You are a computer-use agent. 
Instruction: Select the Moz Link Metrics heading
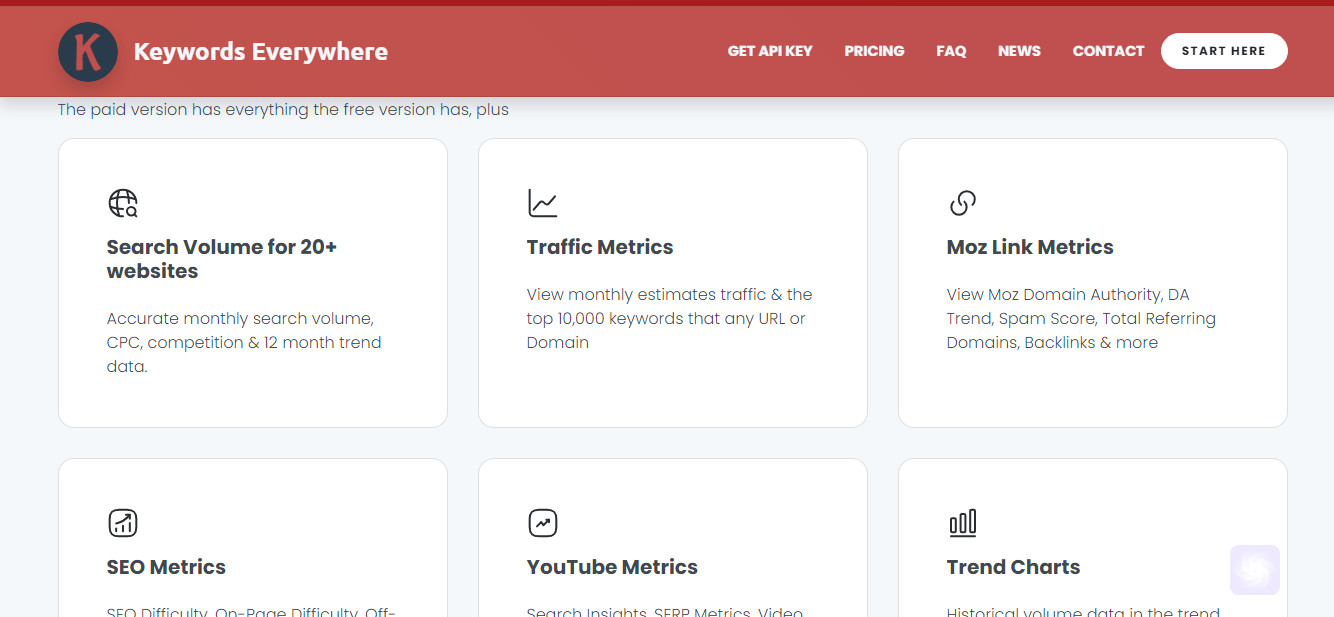pyautogui.click(x=1030, y=247)
